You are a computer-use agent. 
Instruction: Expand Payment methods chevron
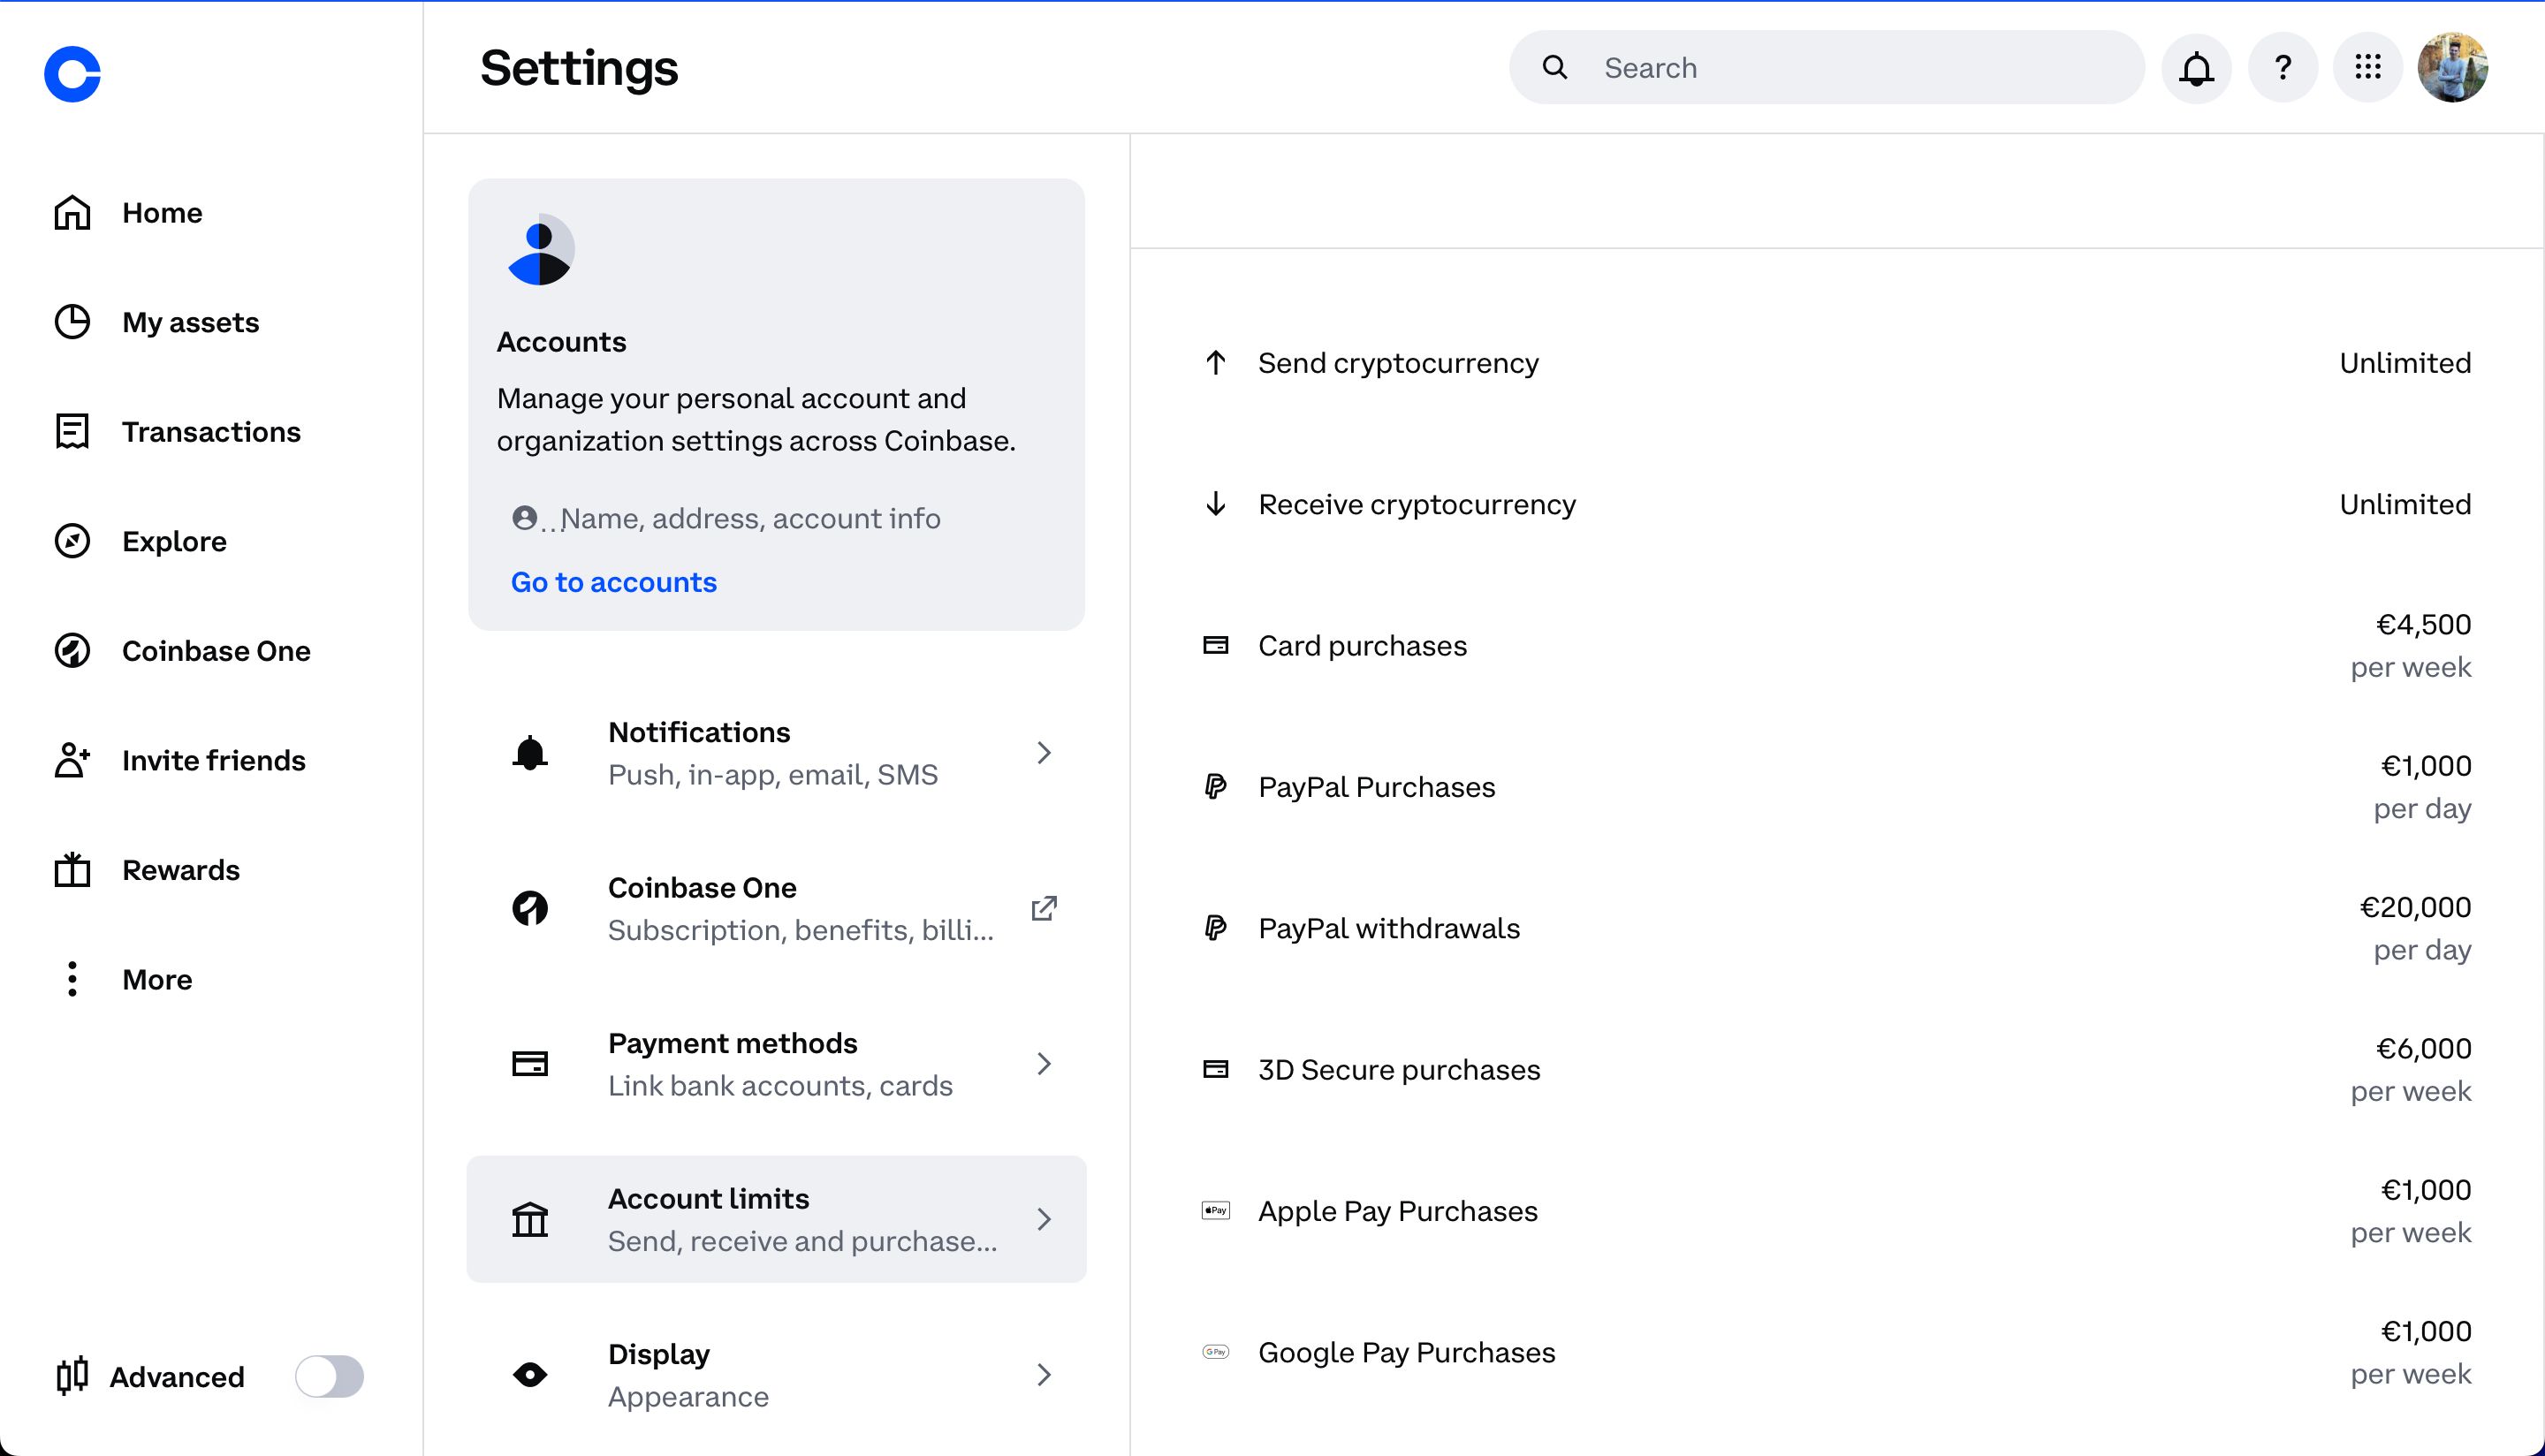pos(1044,1063)
